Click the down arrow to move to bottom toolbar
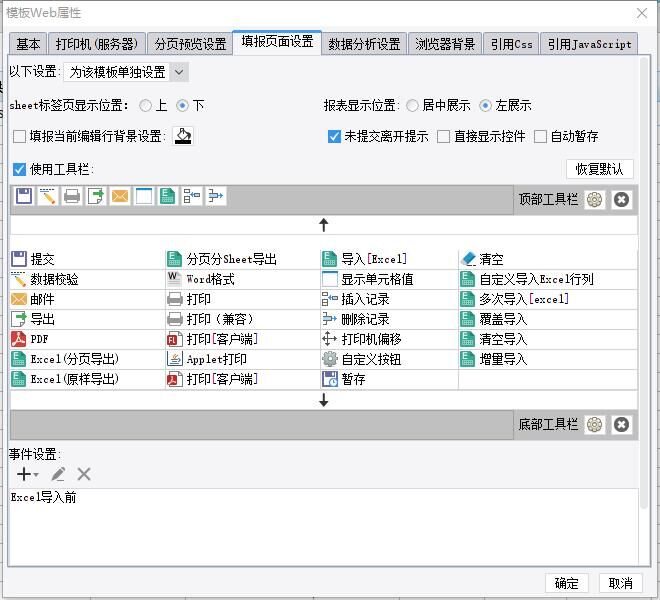Screen dimensions: 660x600 coord(323,400)
